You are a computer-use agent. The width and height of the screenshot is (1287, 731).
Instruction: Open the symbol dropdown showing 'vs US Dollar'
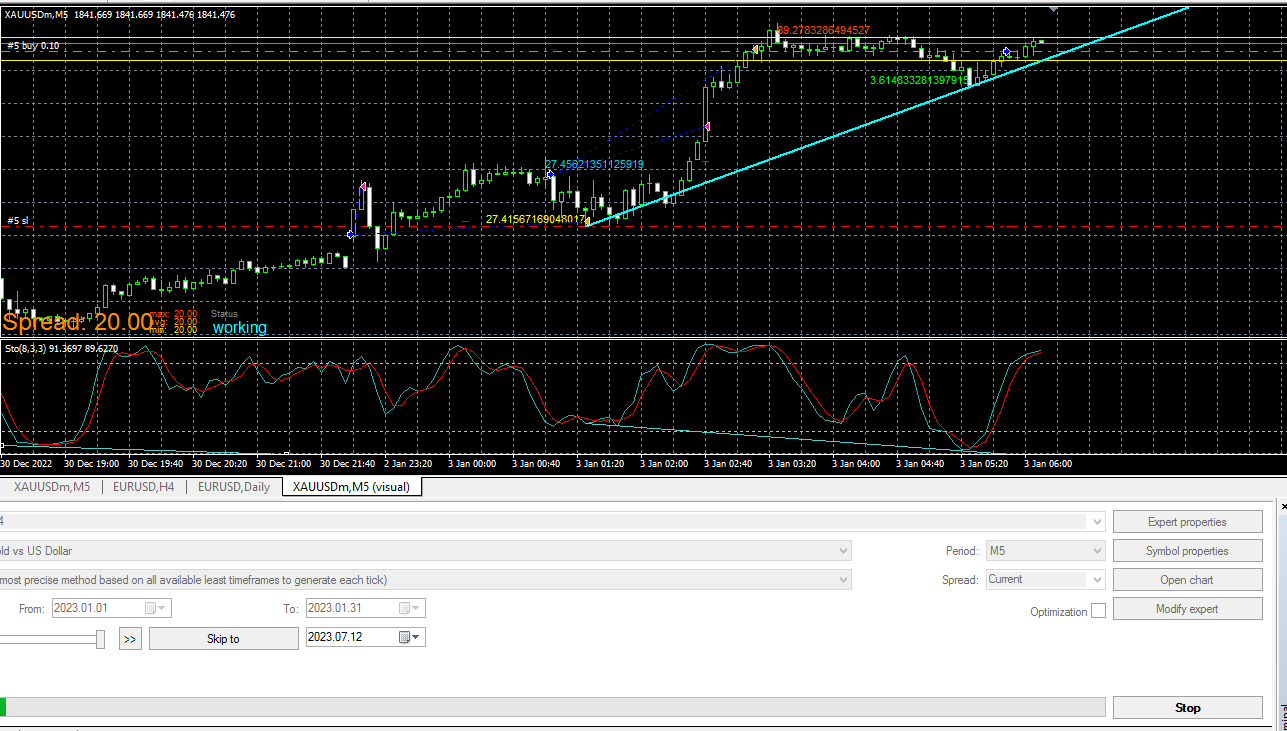844,551
